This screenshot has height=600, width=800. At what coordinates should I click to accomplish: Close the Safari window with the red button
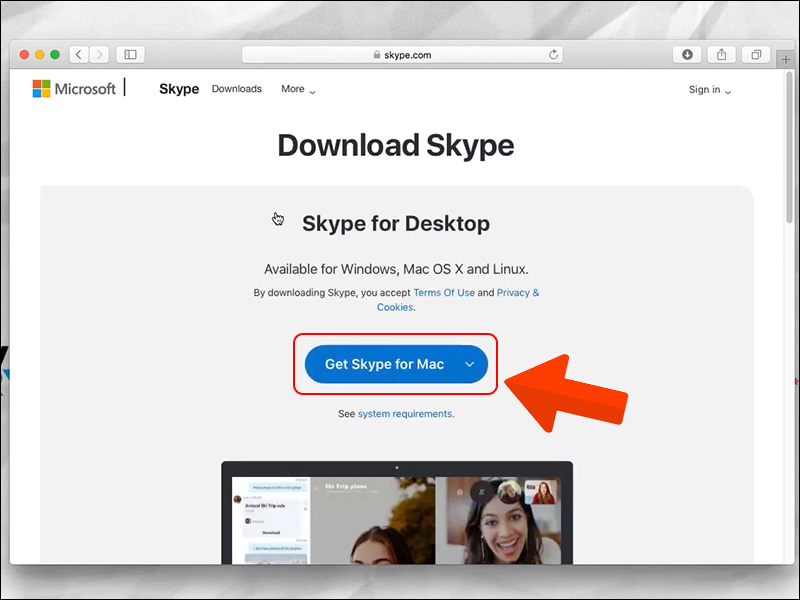click(24, 55)
